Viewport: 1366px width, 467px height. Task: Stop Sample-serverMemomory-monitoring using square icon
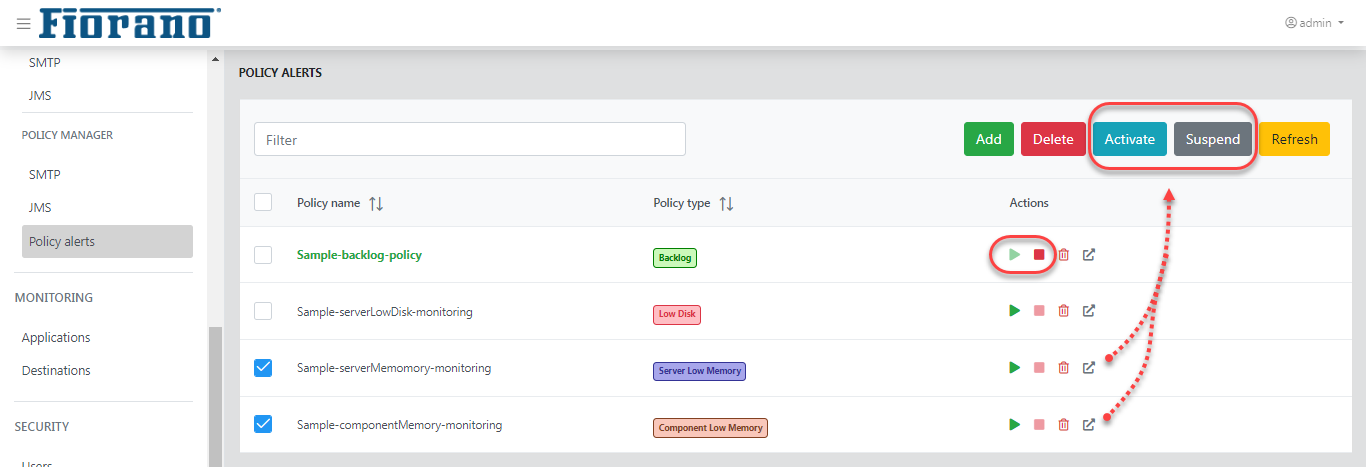[x=1039, y=368]
